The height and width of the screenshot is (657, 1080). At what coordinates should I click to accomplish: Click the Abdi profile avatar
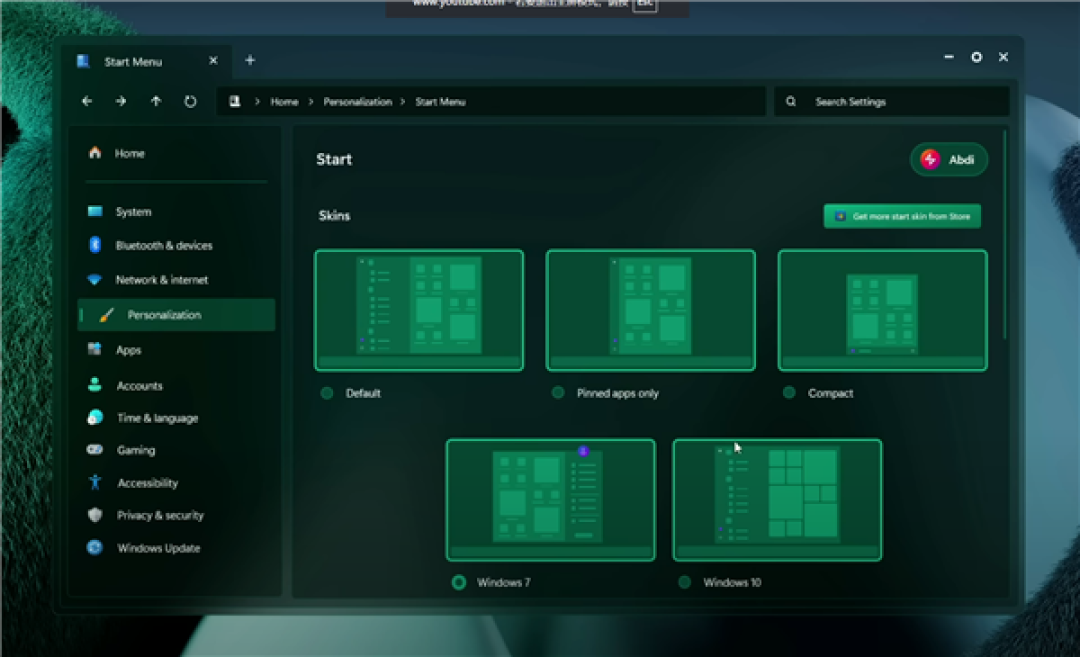click(931, 159)
